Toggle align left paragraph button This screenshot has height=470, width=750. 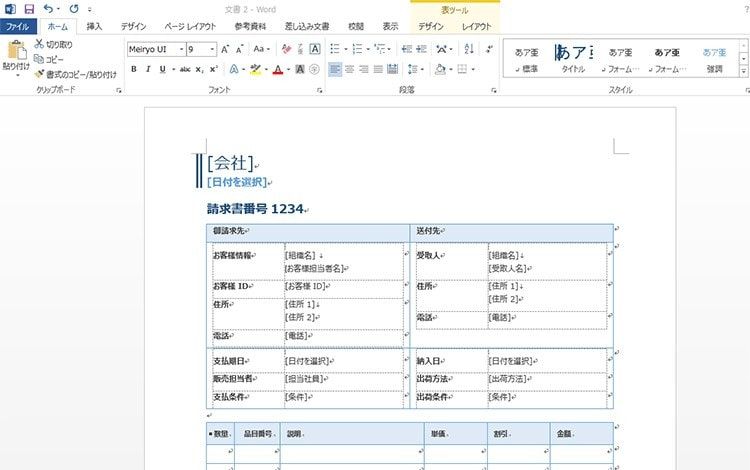pyautogui.click(x=335, y=69)
